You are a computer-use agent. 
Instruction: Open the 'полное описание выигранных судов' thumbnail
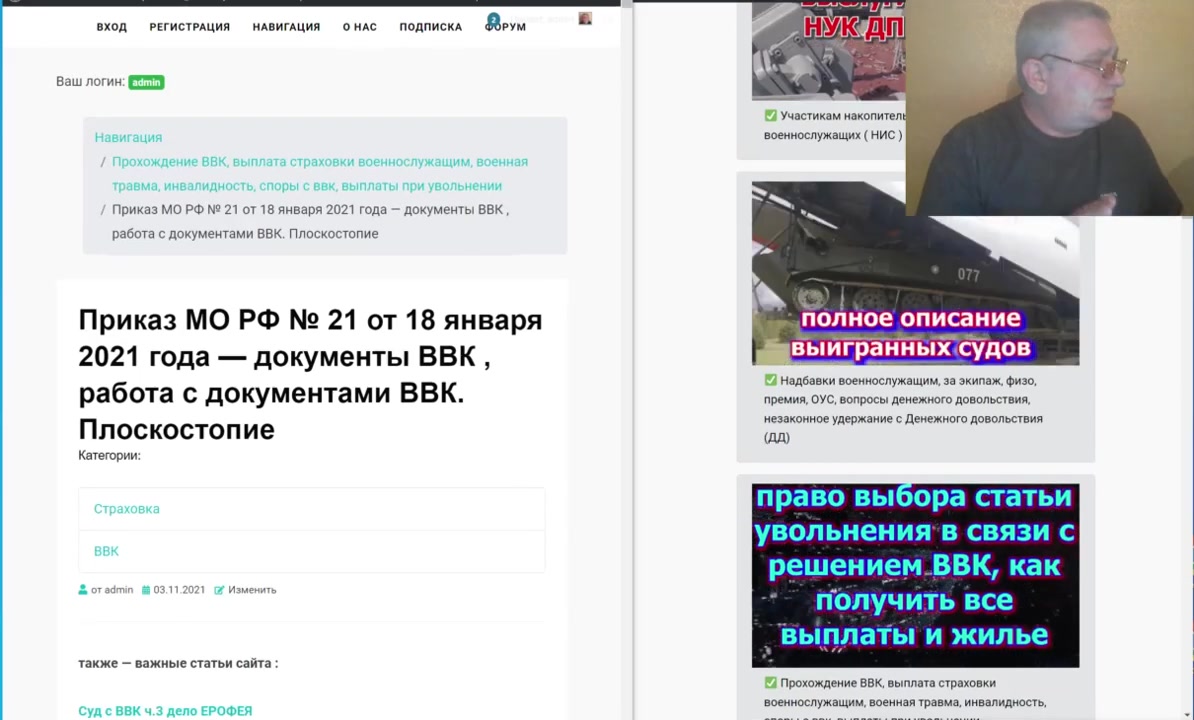pyautogui.click(x=915, y=273)
